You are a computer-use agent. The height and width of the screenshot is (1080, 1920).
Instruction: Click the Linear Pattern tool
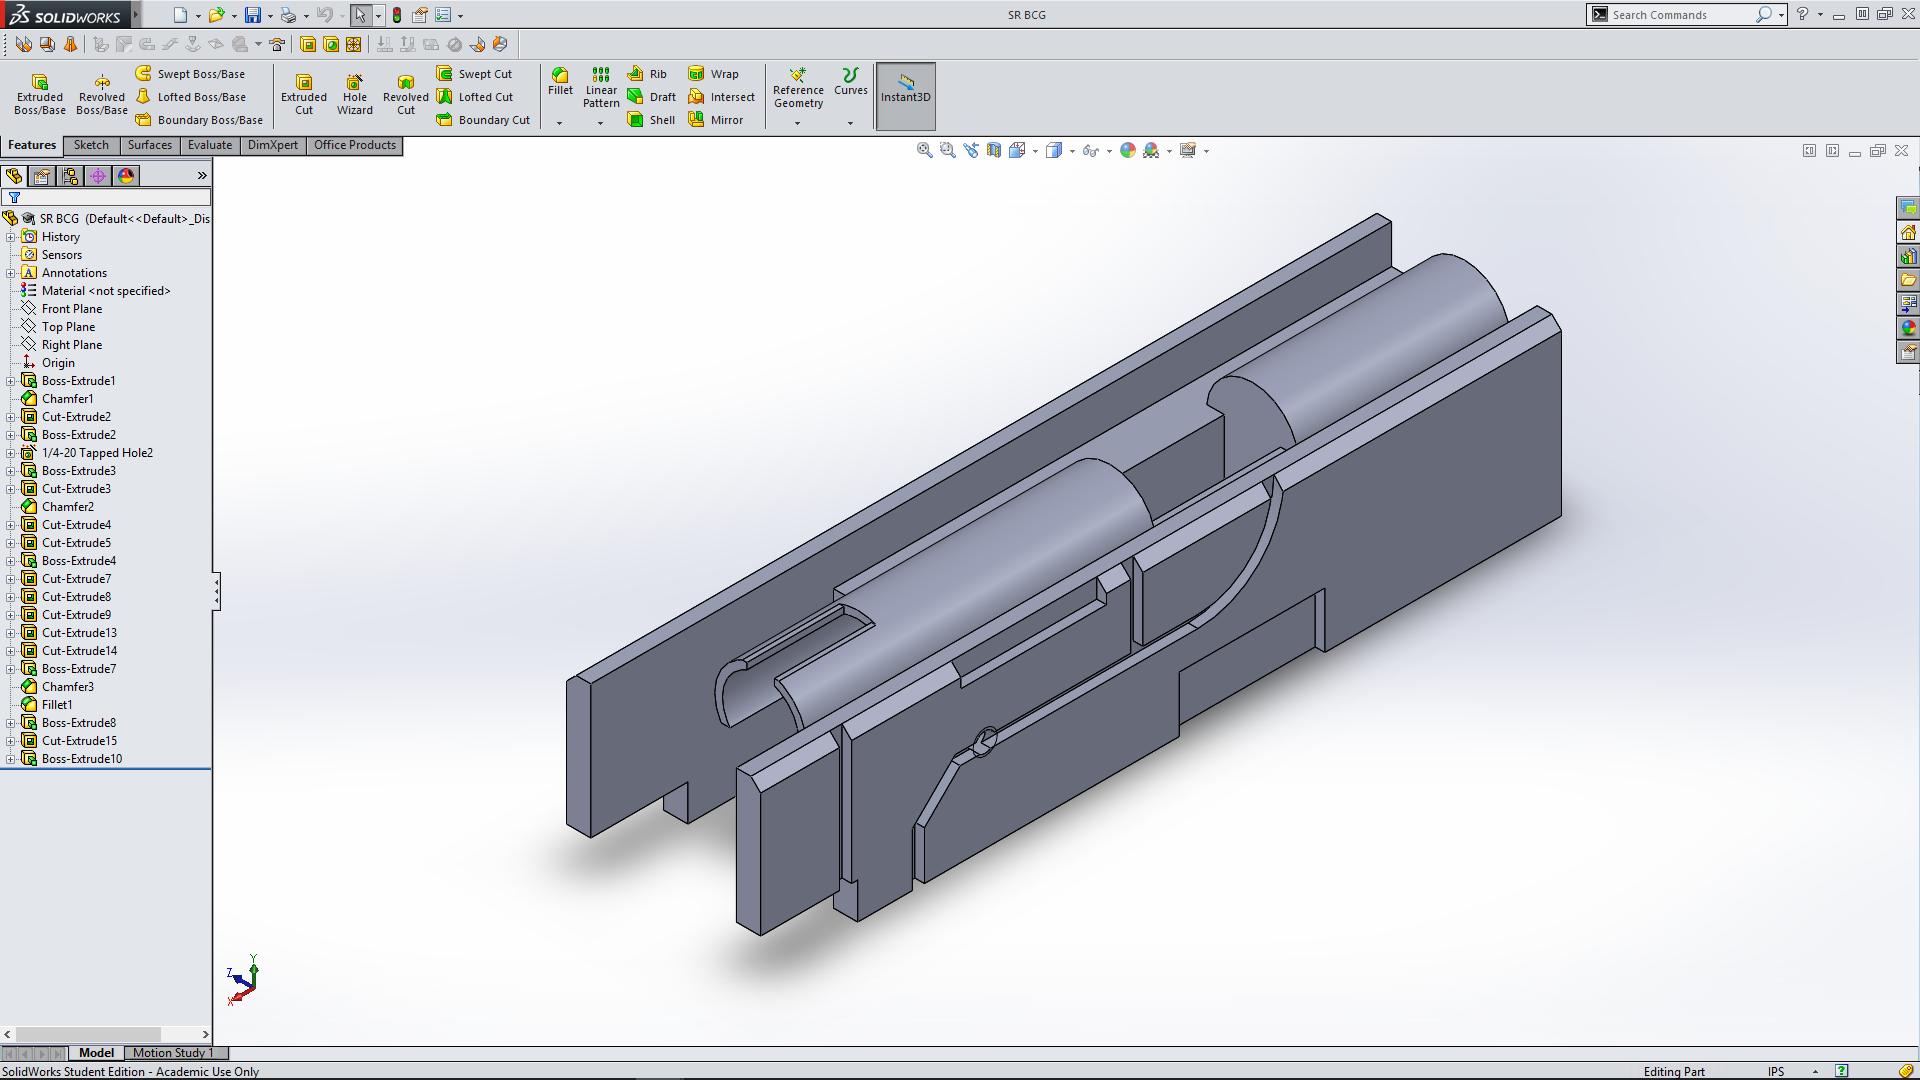point(601,88)
